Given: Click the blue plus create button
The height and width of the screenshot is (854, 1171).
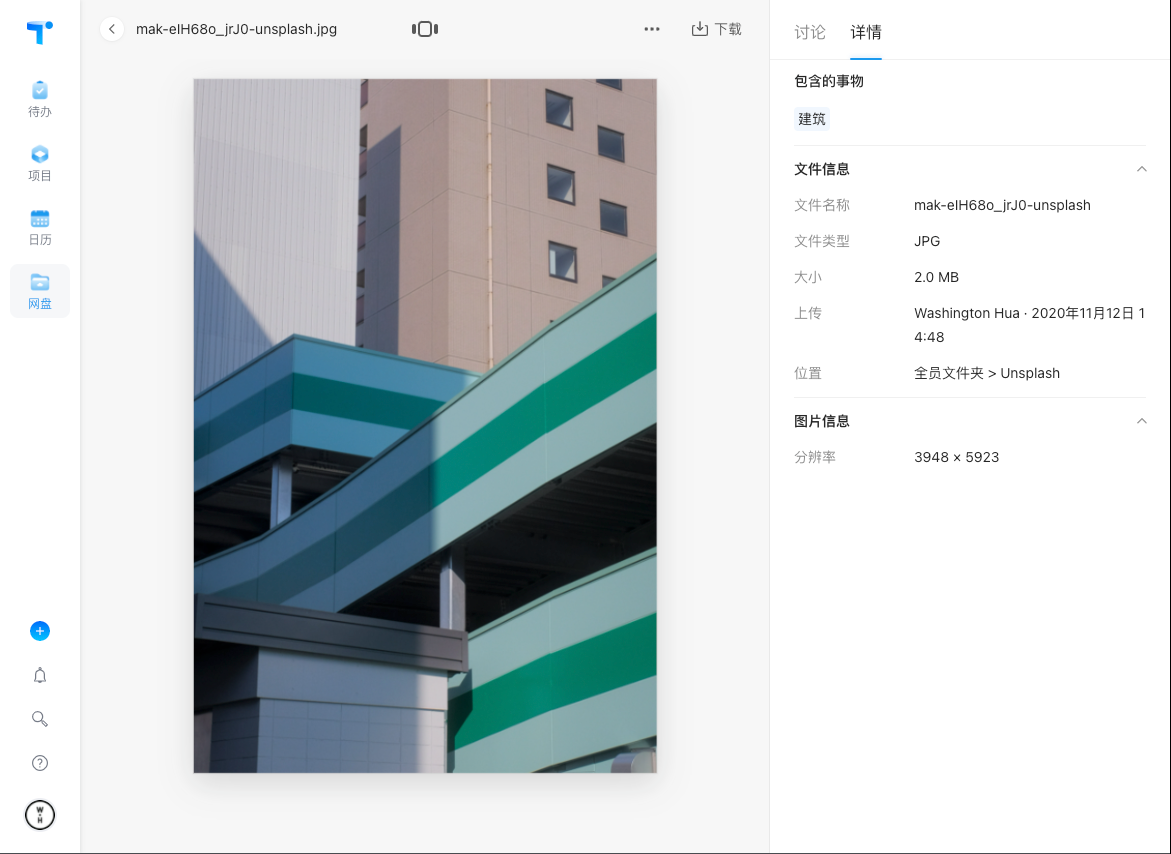Looking at the screenshot, I should [x=40, y=631].
